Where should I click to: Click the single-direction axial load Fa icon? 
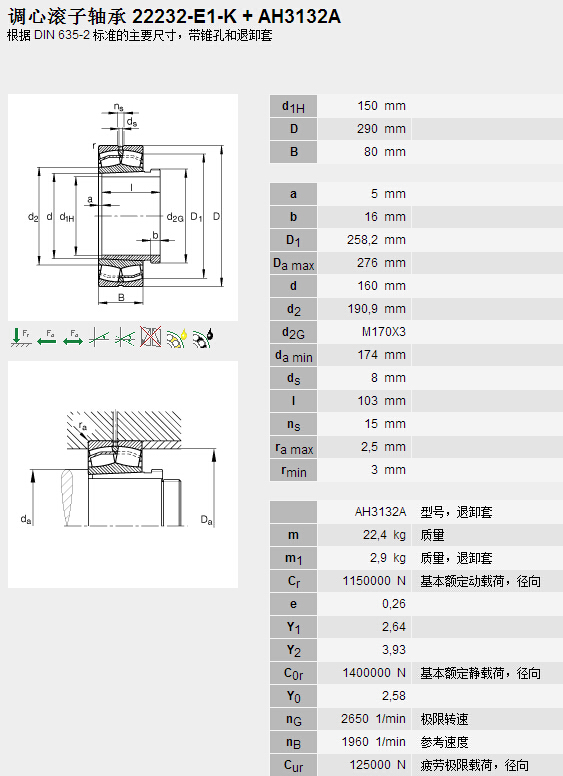47,337
